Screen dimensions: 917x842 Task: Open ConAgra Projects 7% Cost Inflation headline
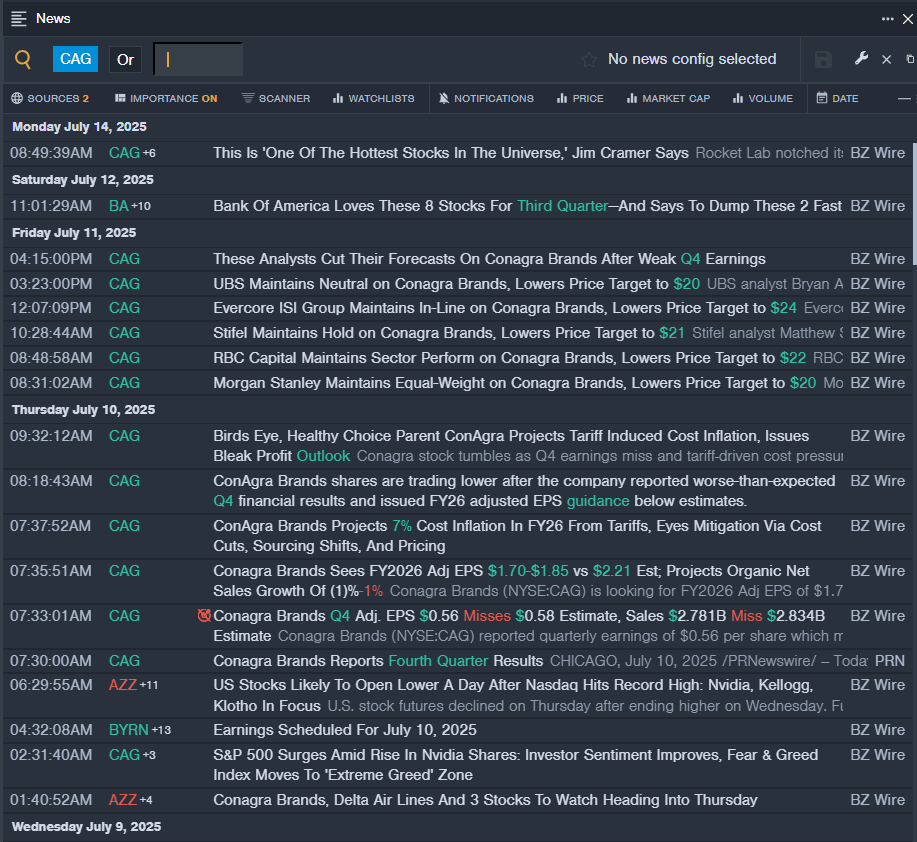[x=517, y=536]
